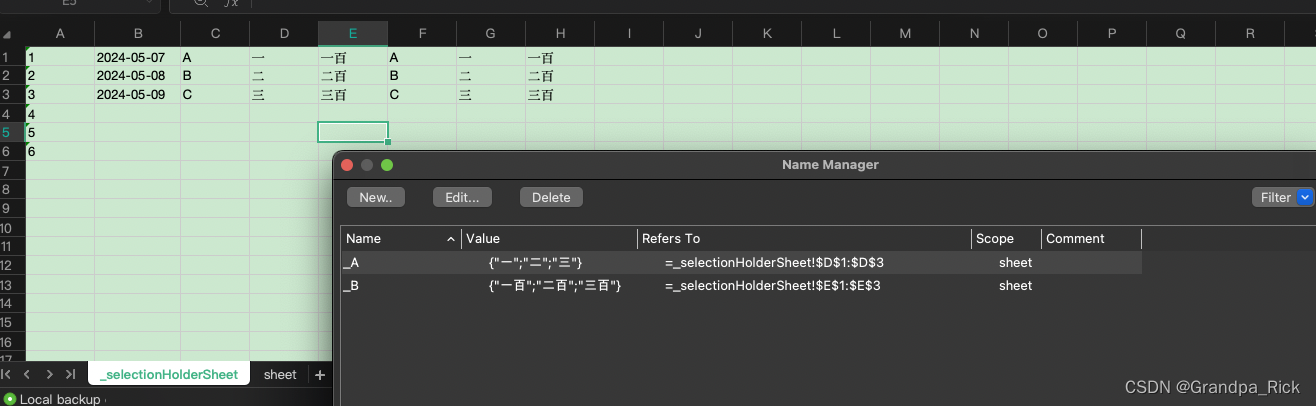Click cell containing 2024-05-07
The height and width of the screenshot is (406, 1316).
(138, 58)
